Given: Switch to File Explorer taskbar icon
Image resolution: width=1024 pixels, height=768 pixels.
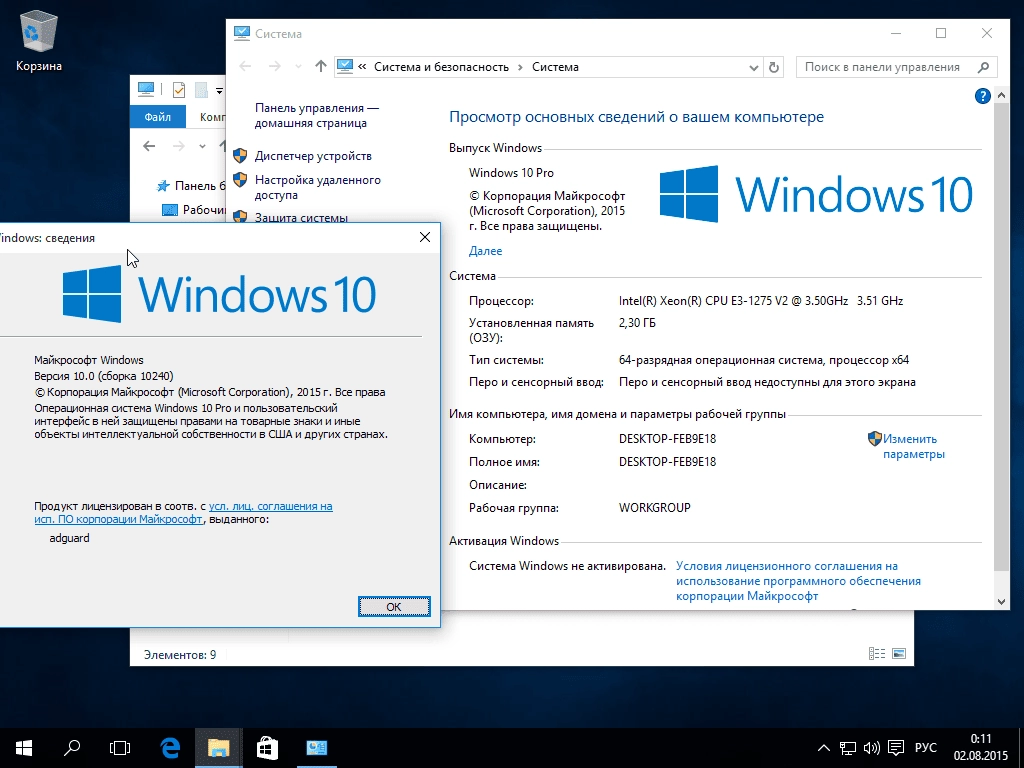Looking at the screenshot, I should [x=219, y=748].
